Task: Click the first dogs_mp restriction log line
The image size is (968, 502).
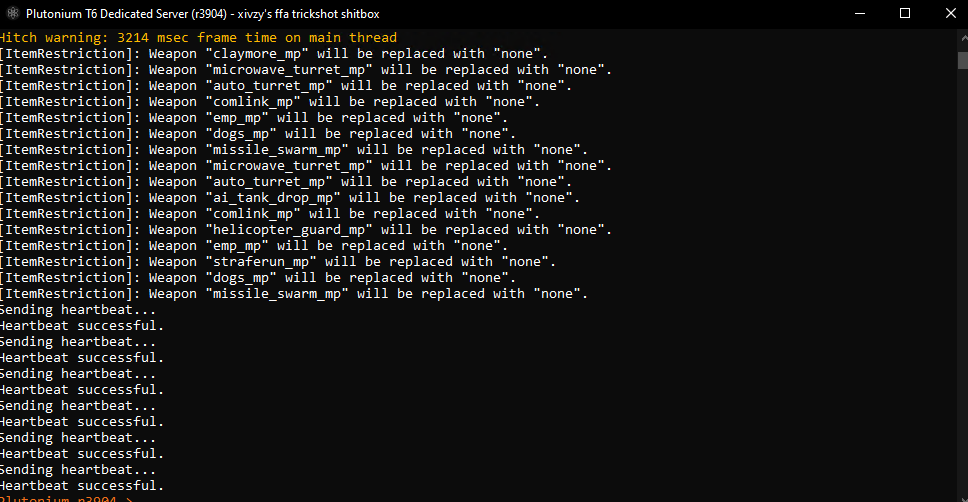Action: [x=257, y=133]
